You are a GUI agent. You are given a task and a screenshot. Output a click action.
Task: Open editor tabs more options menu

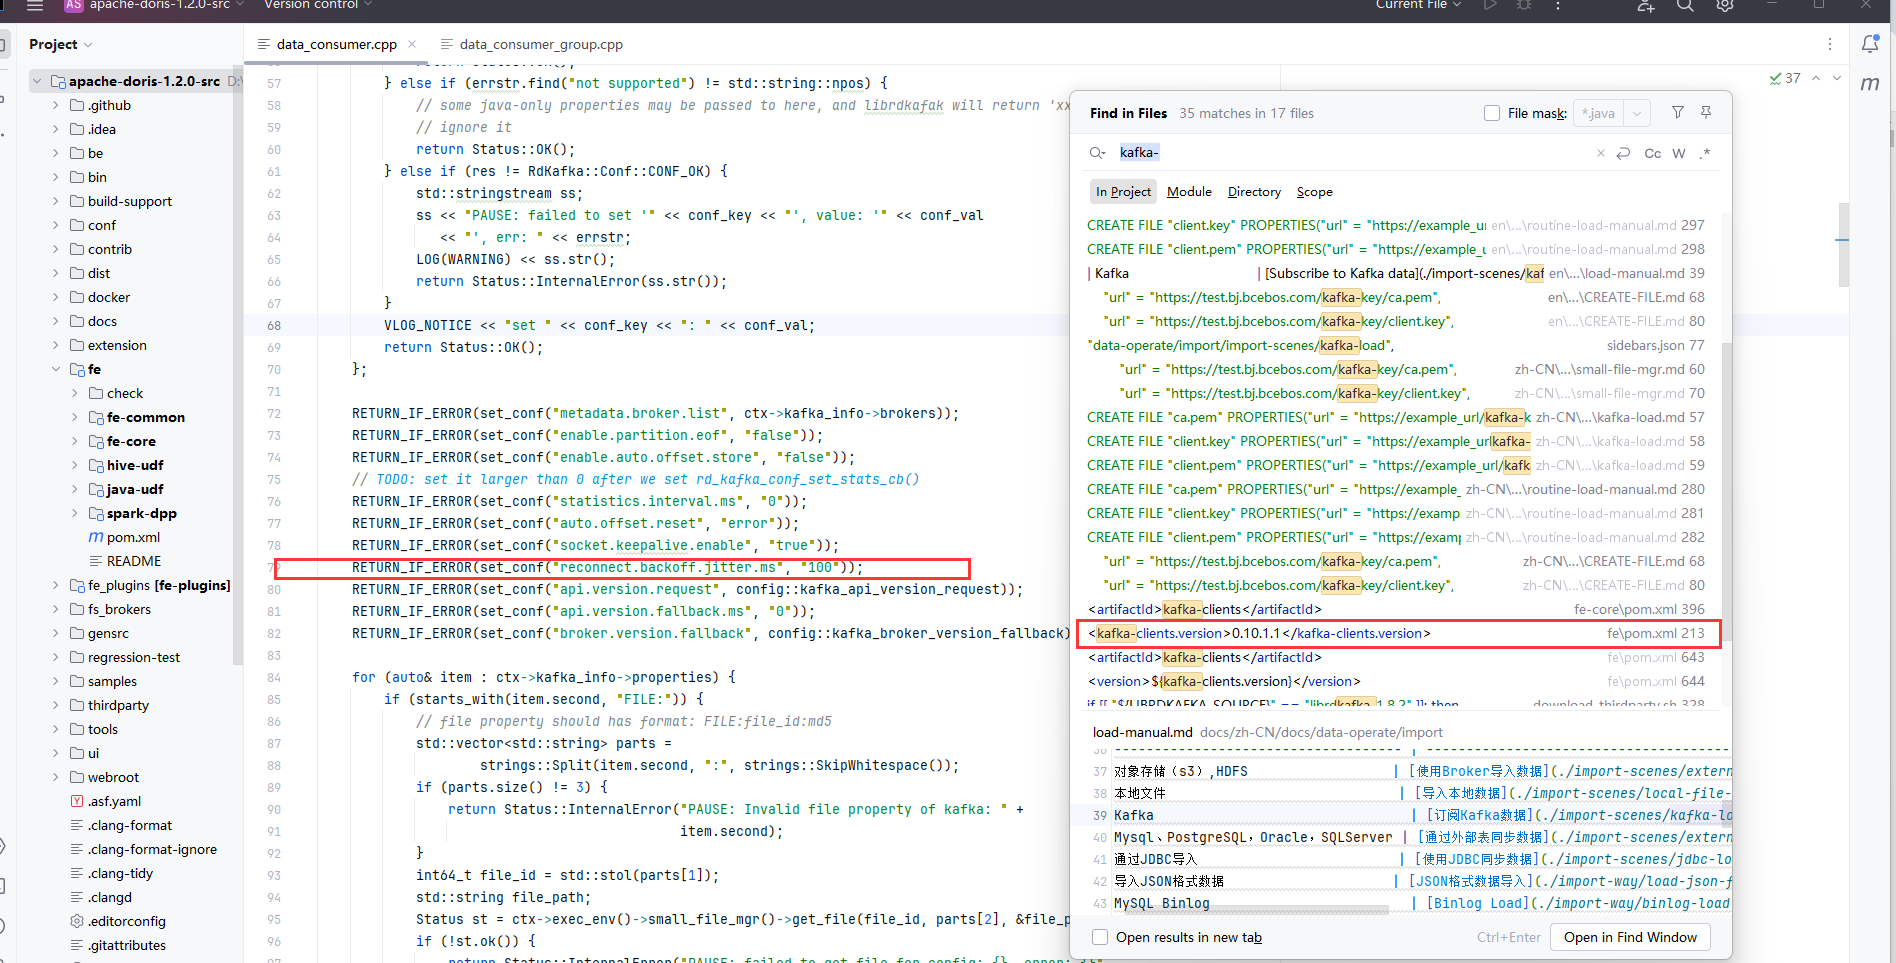(x=1830, y=44)
